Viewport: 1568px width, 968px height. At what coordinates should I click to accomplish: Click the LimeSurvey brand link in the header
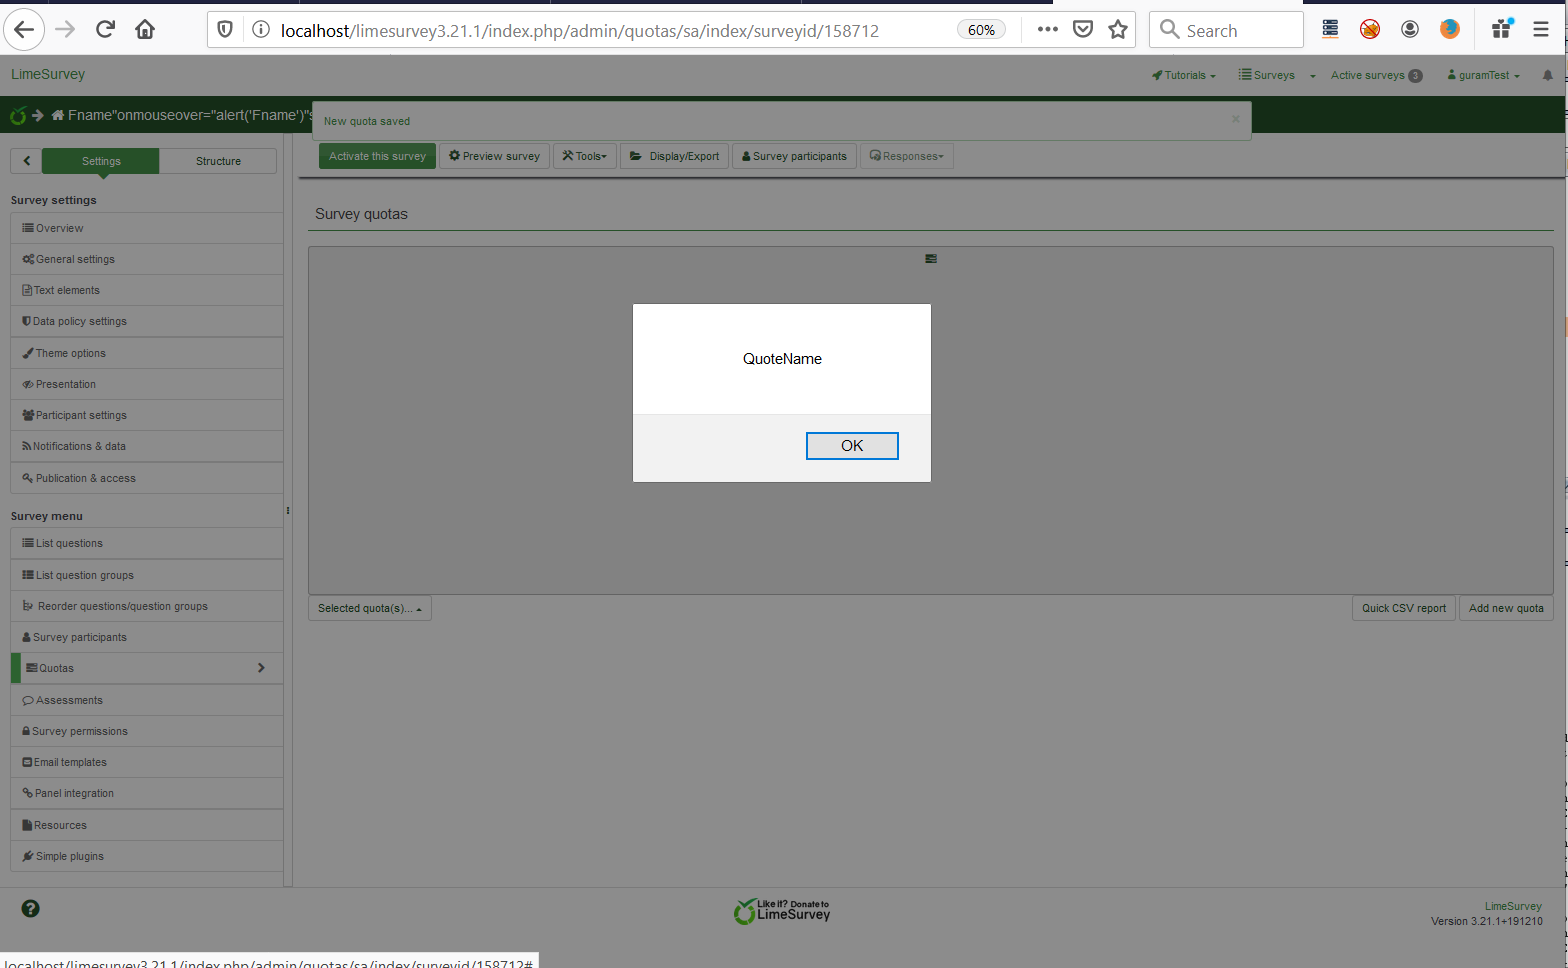point(48,74)
